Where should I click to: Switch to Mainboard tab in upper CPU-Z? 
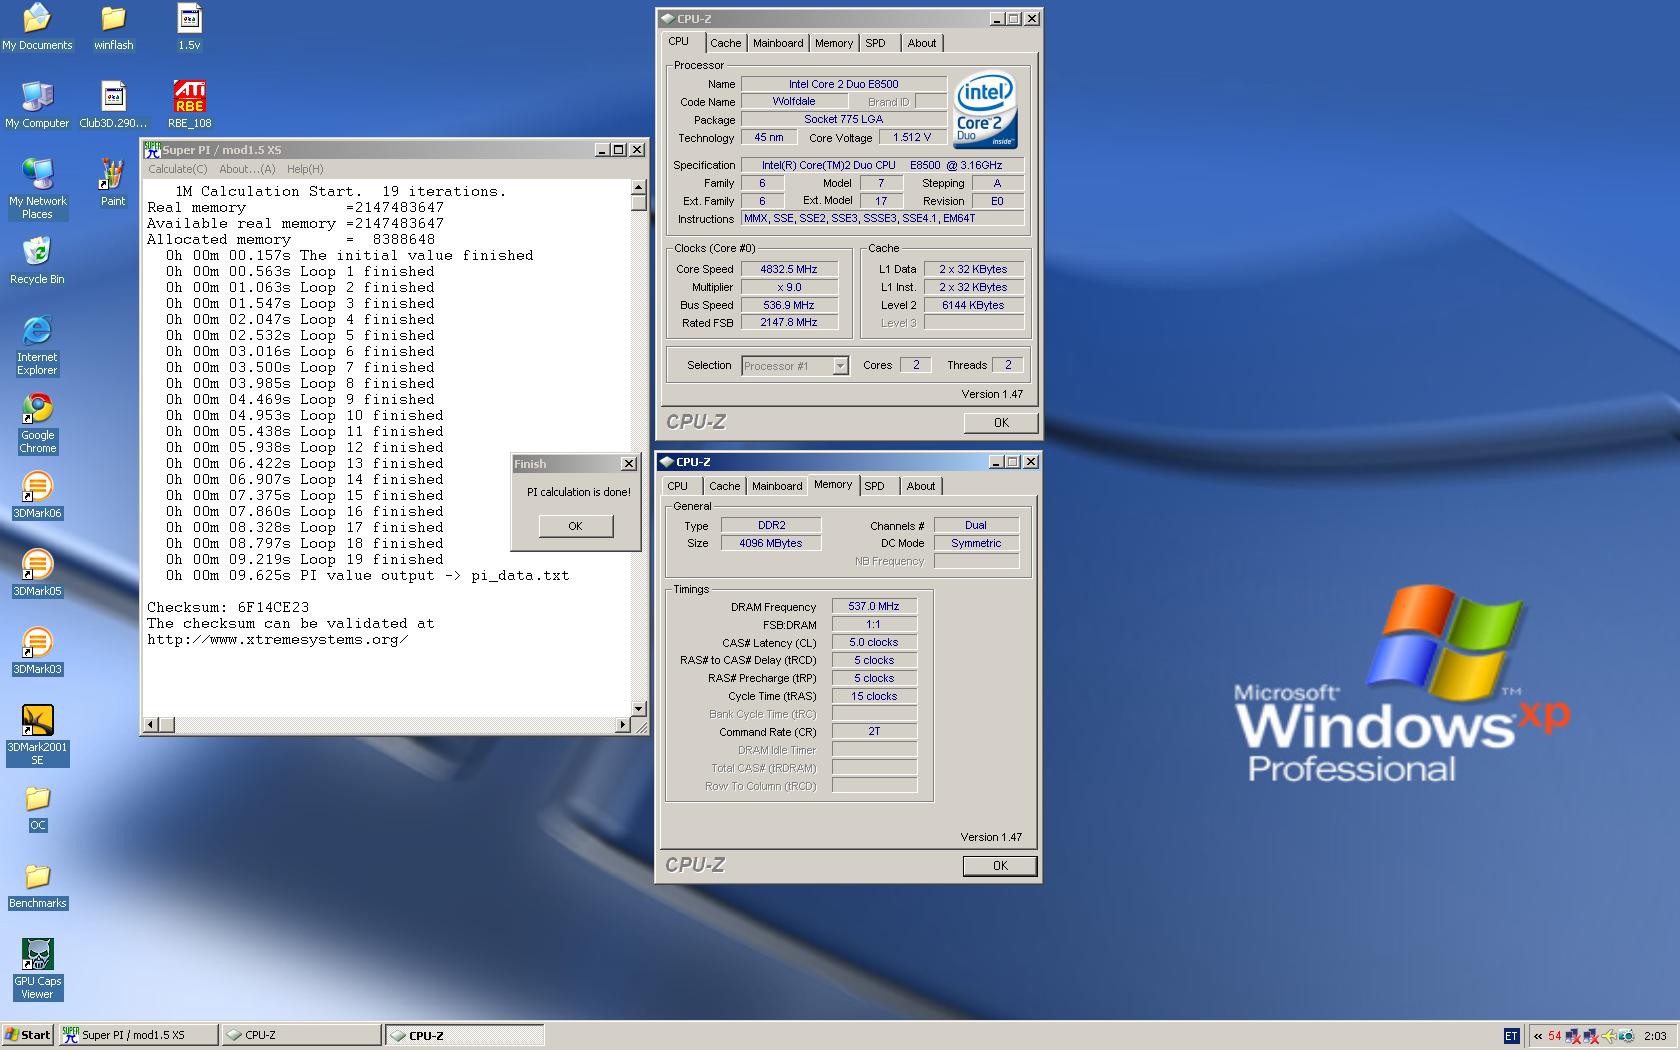(x=778, y=43)
